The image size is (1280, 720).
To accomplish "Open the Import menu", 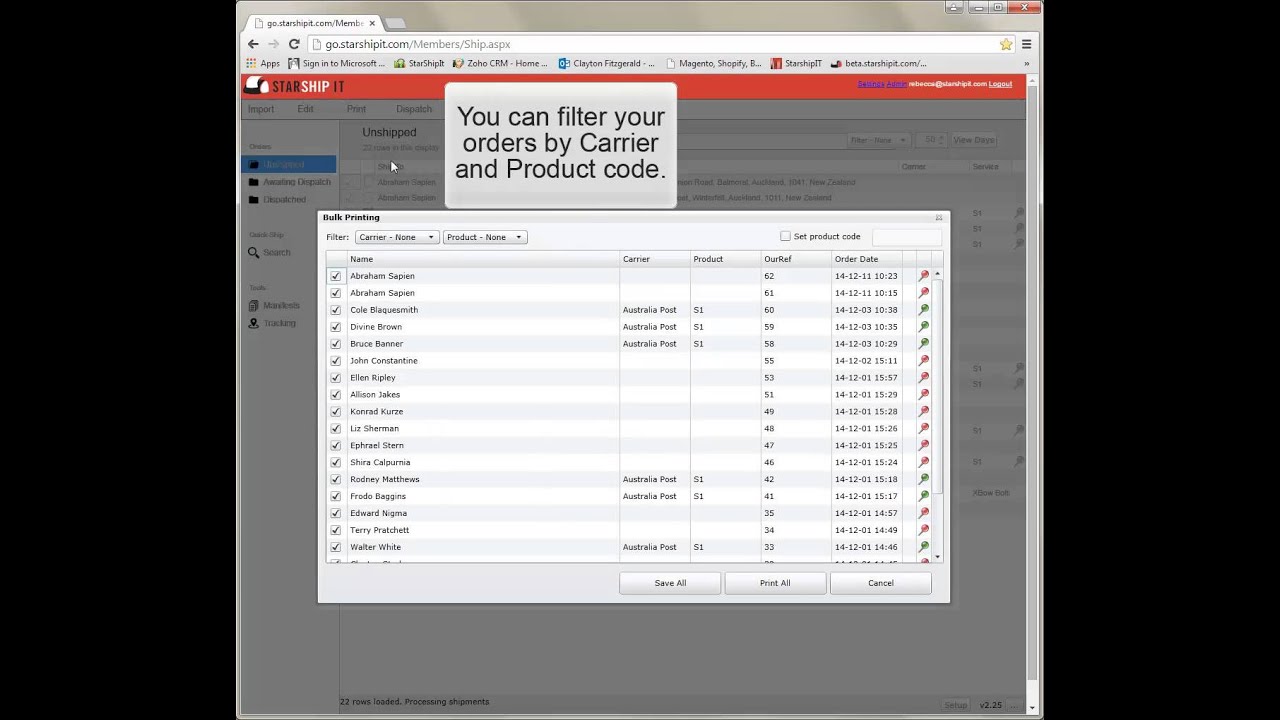I will click(x=261, y=109).
